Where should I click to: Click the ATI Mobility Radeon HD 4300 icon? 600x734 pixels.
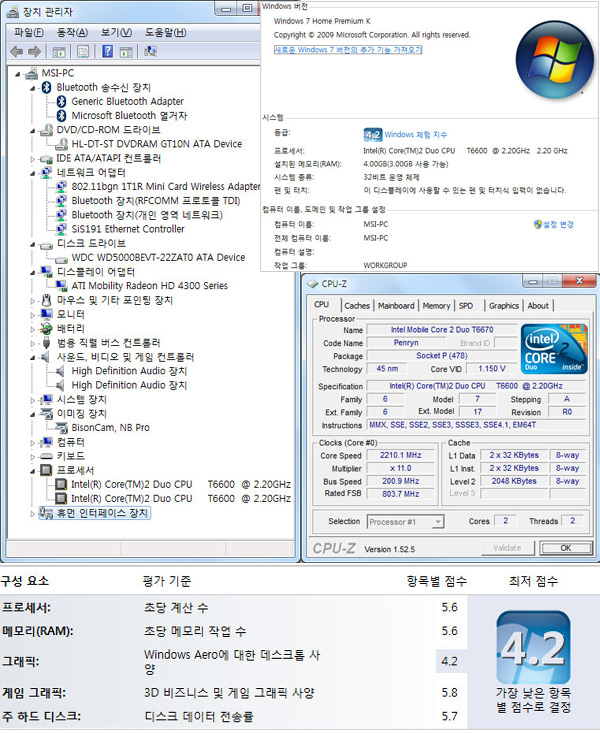click(61, 286)
